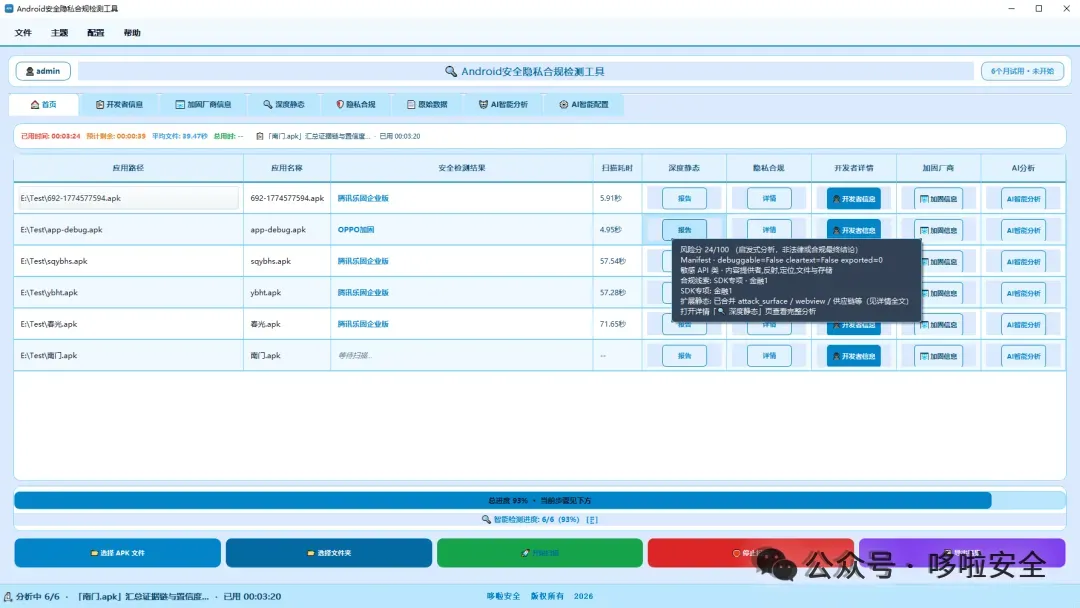
Task: Open the 主题 menu
Action: [x=59, y=32]
